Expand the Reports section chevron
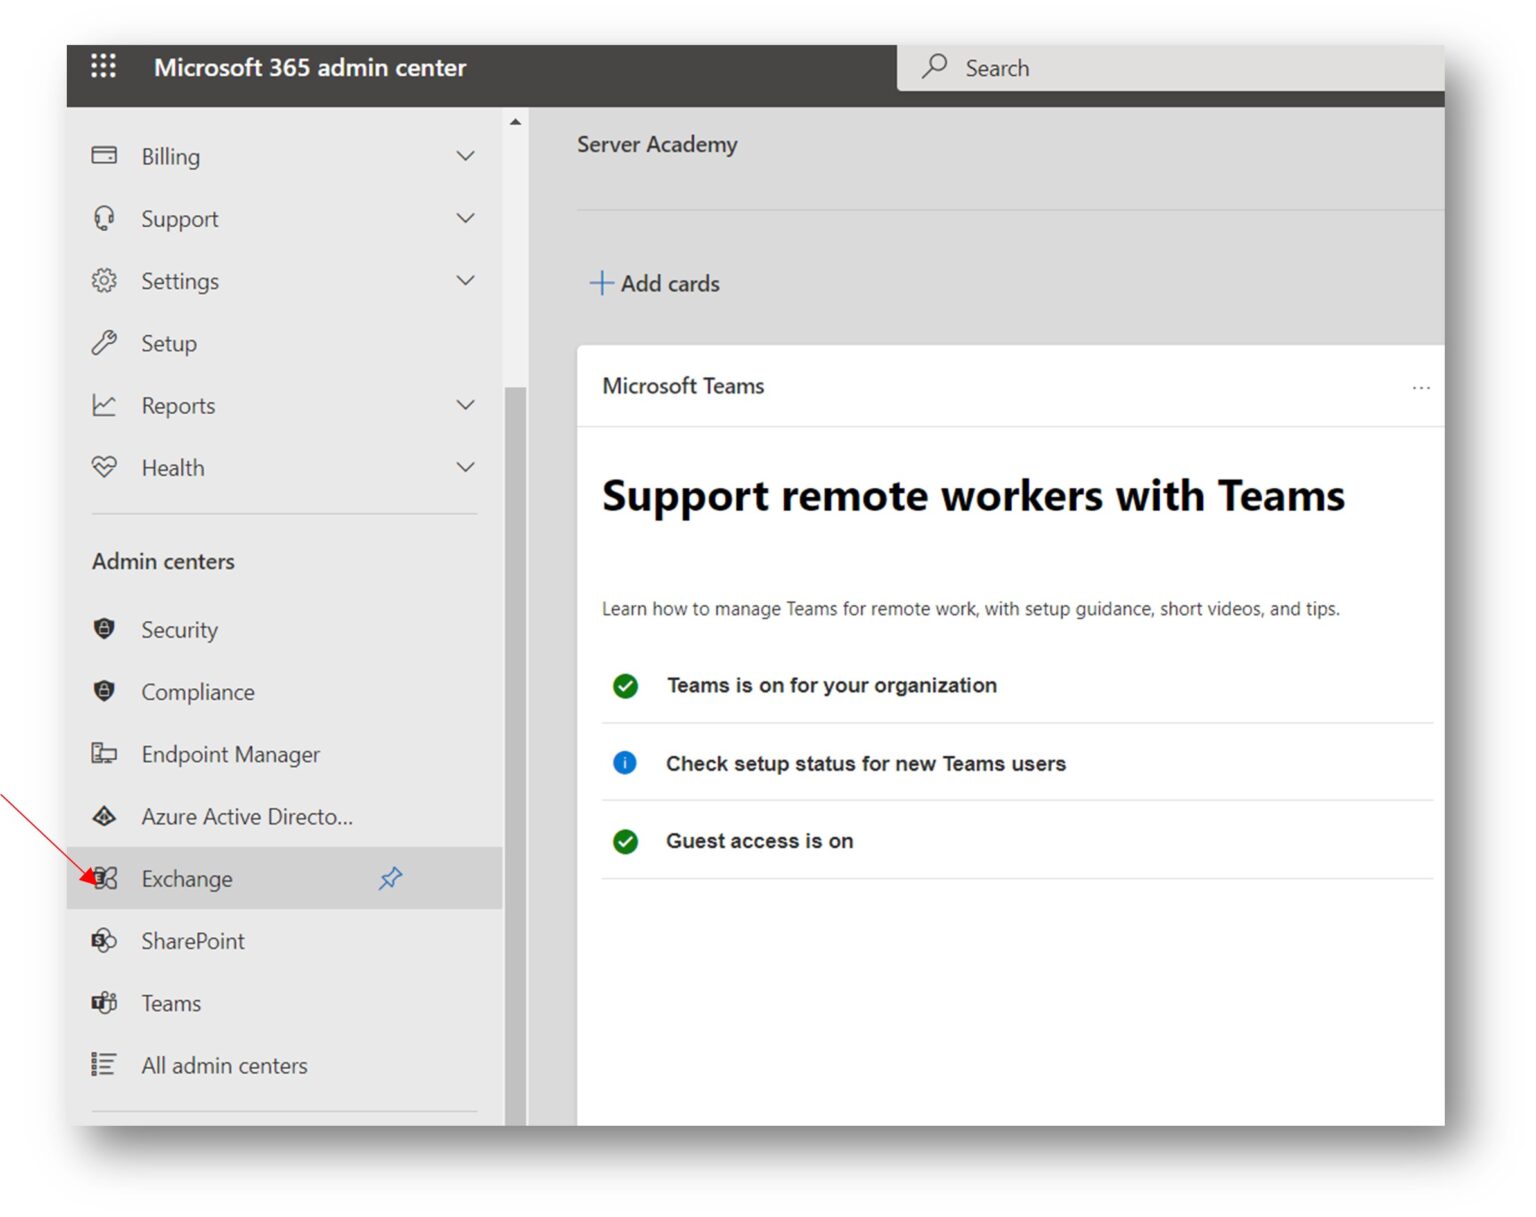Viewport: 1536px width, 1217px height. [x=465, y=405]
